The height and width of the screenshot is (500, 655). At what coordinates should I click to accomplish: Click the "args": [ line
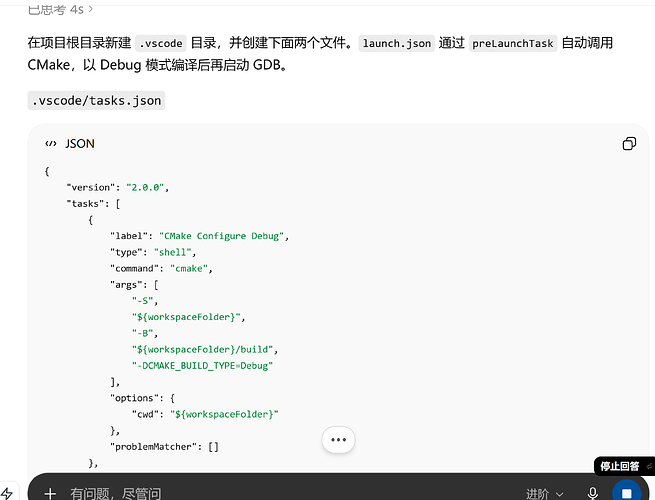(x=134, y=284)
